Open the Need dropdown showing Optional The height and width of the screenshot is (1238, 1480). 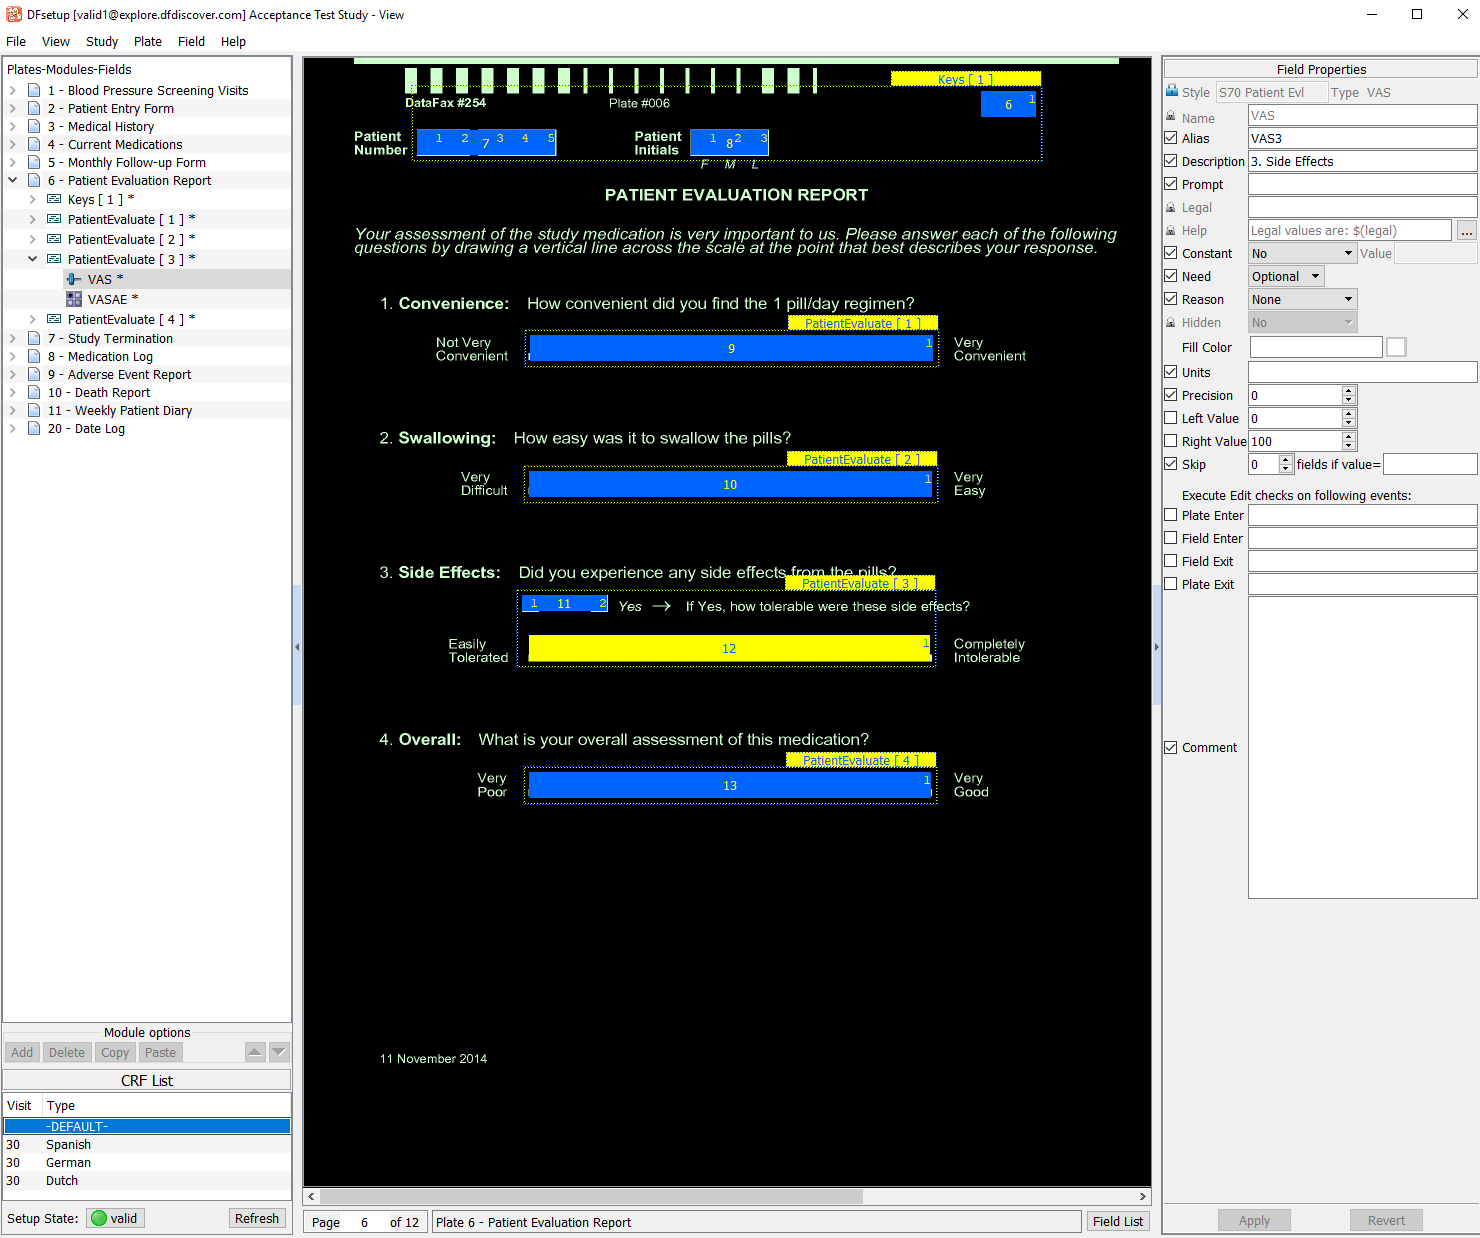[1286, 277]
